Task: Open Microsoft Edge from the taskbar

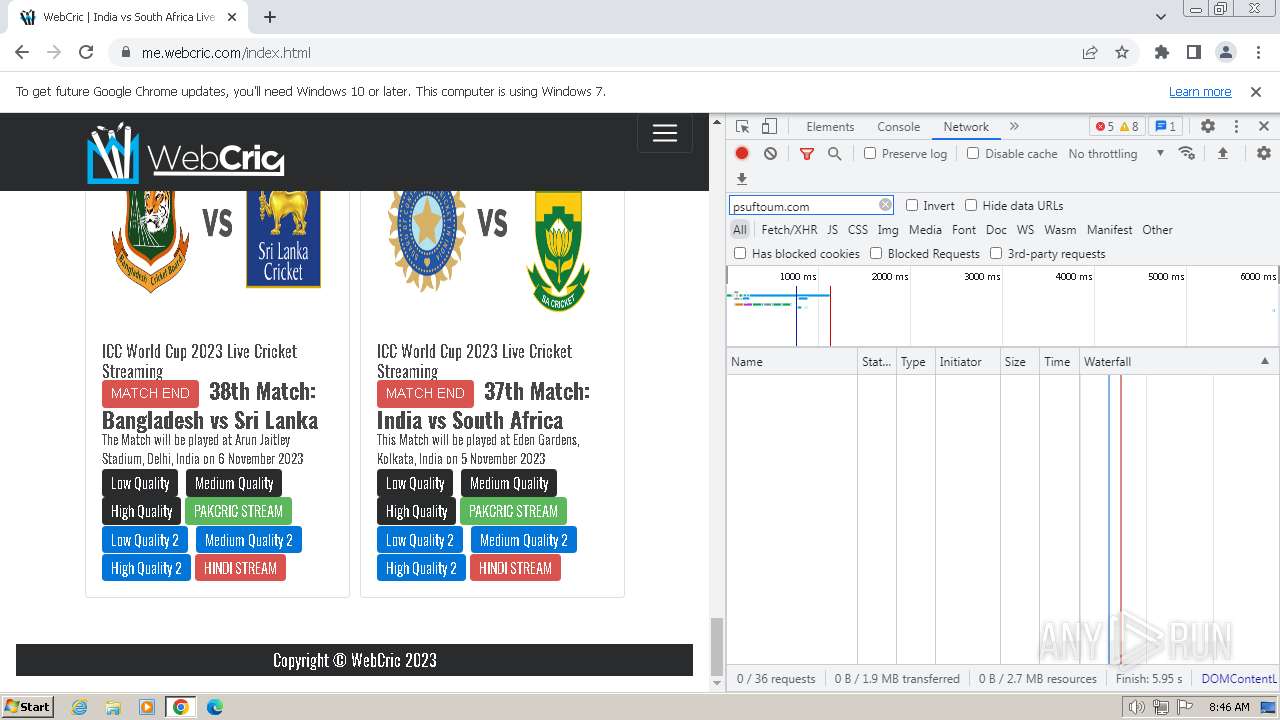Action: (x=215, y=707)
